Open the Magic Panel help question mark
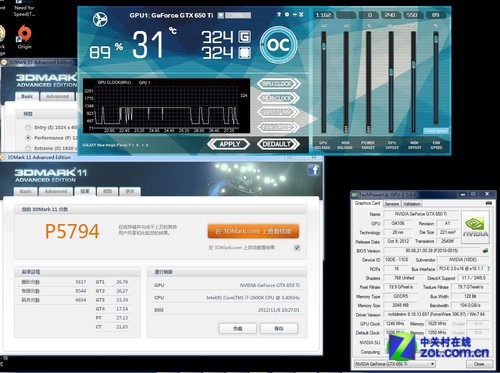500x373 pixels. coord(279,14)
